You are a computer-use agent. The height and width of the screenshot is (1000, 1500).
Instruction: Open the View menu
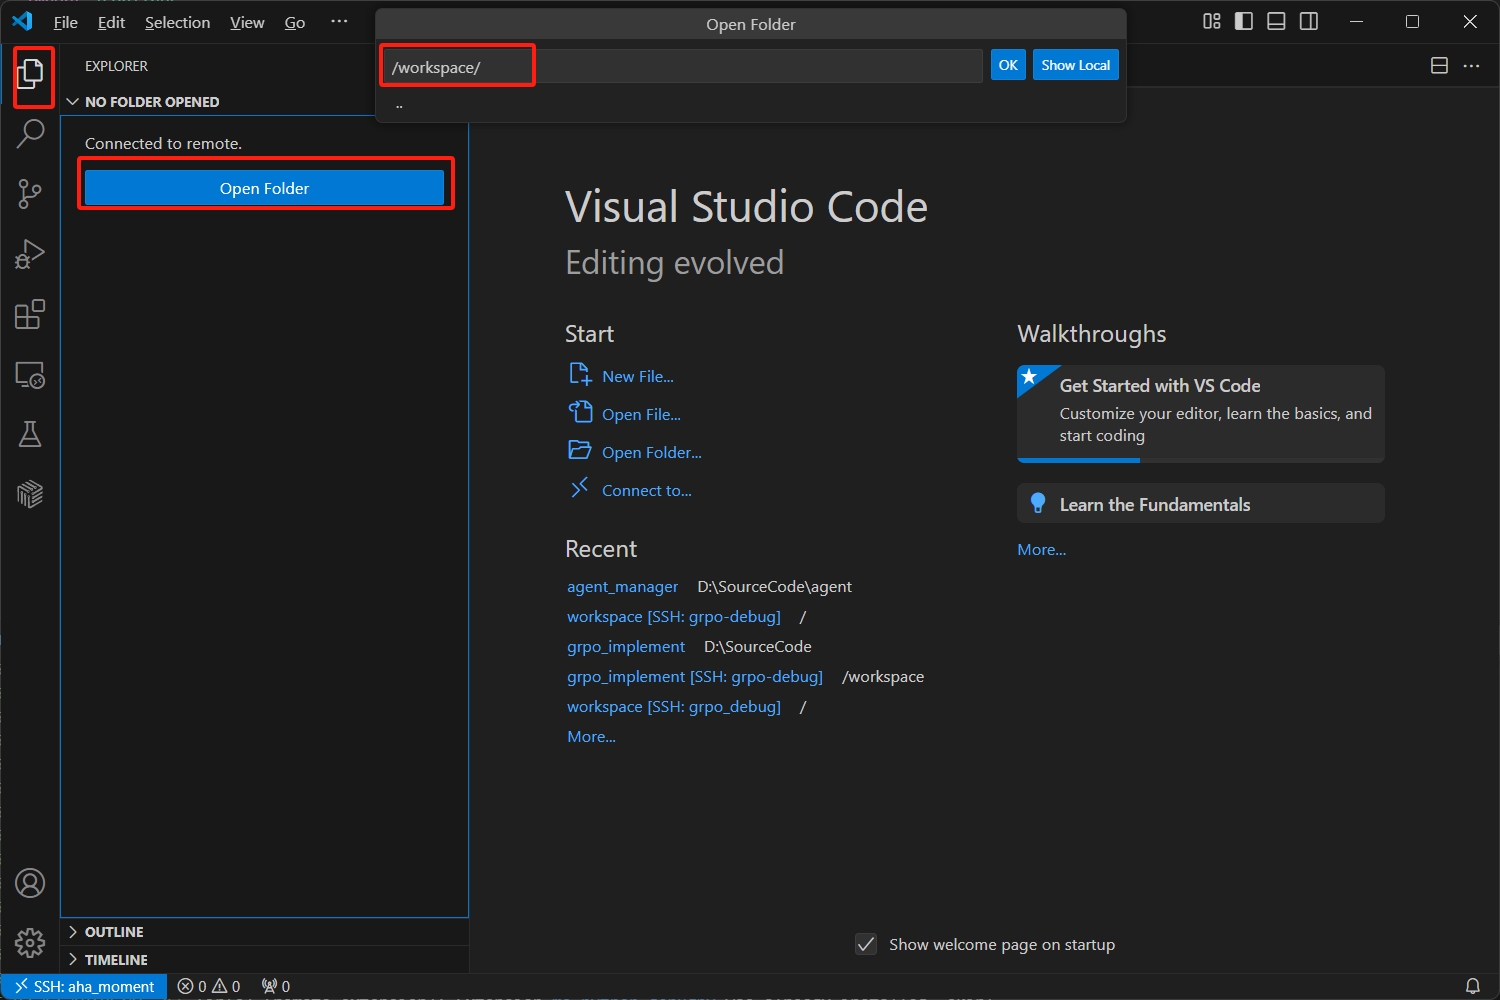(x=247, y=22)
